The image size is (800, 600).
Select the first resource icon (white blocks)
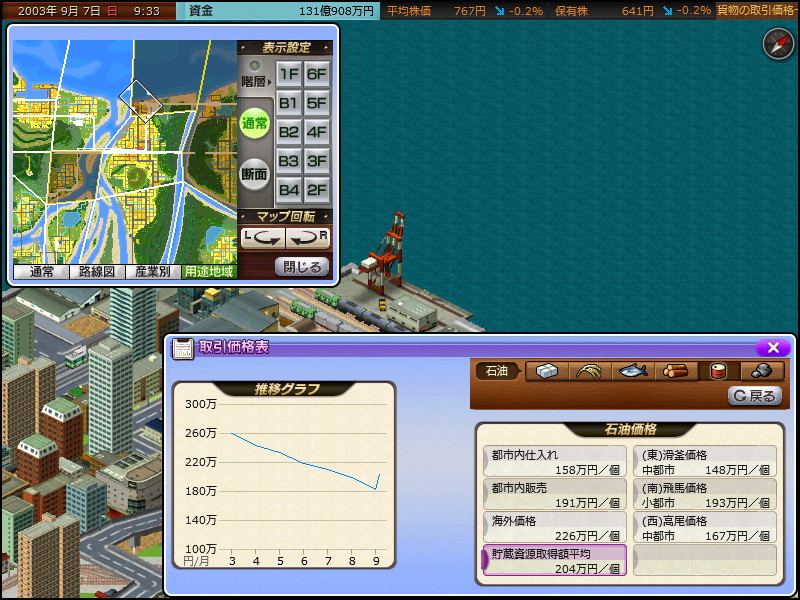[546, 371]
